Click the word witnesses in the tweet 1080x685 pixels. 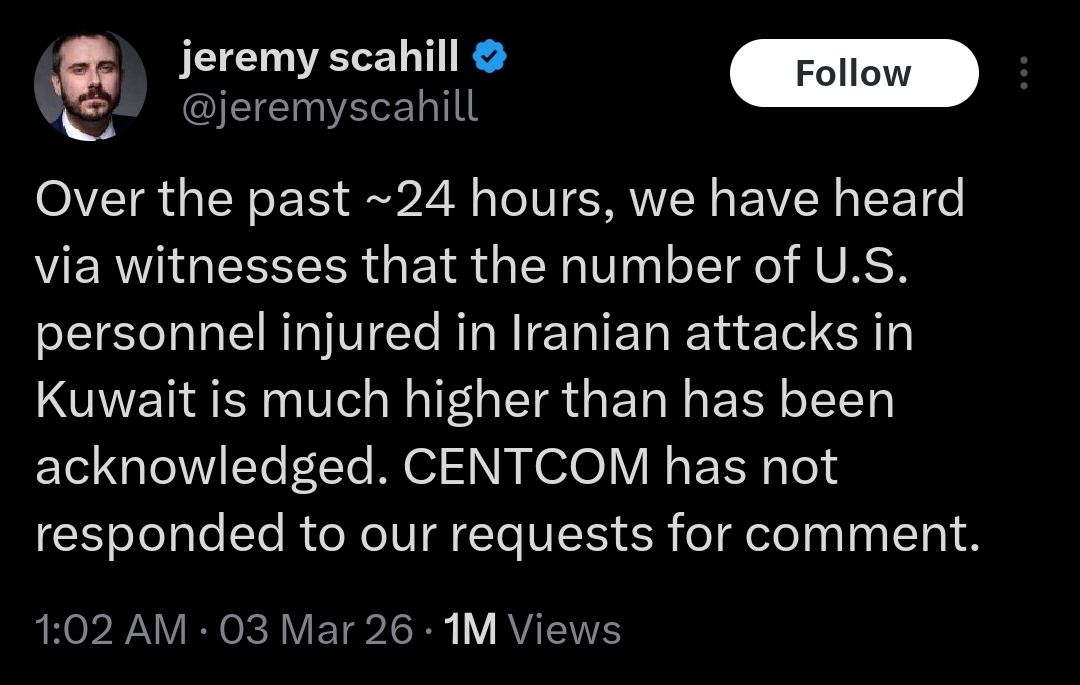pyautogui.click(x=231, y=266)
